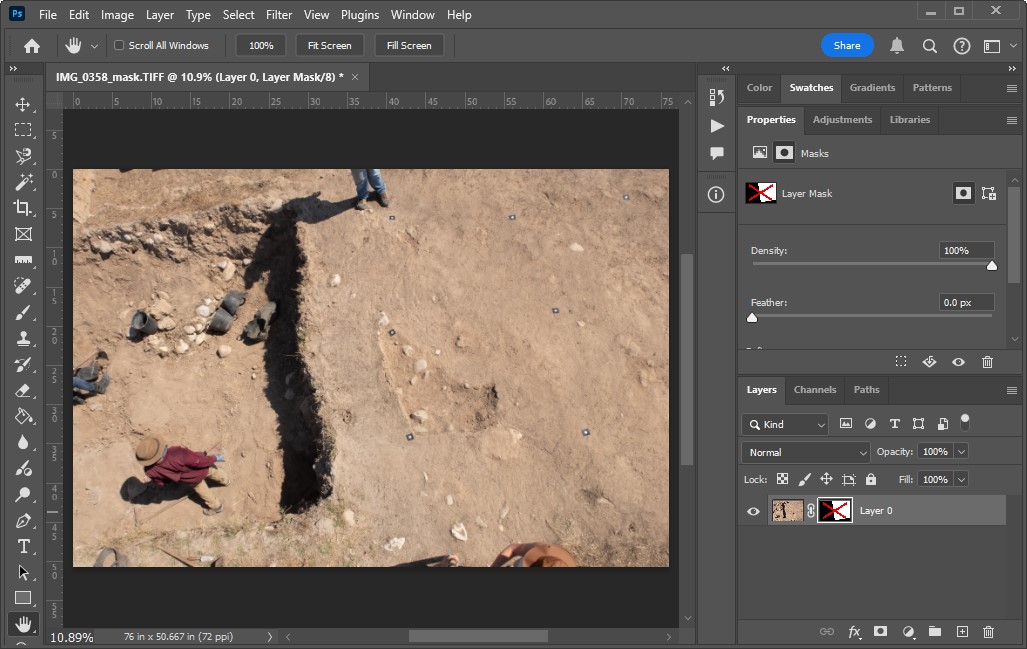Toggle lock all on the layer
The image size is (1027, 649).
pos(870,480)
